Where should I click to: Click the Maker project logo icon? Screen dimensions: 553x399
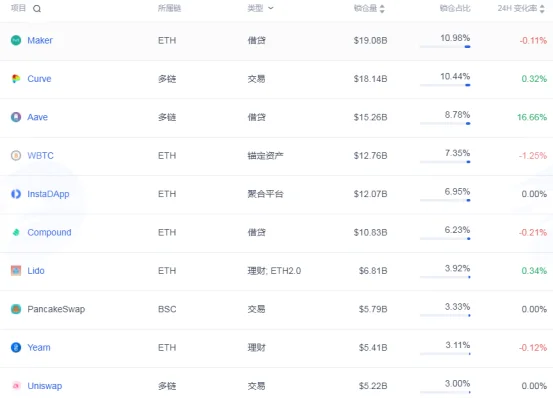(x=16, y=41)
